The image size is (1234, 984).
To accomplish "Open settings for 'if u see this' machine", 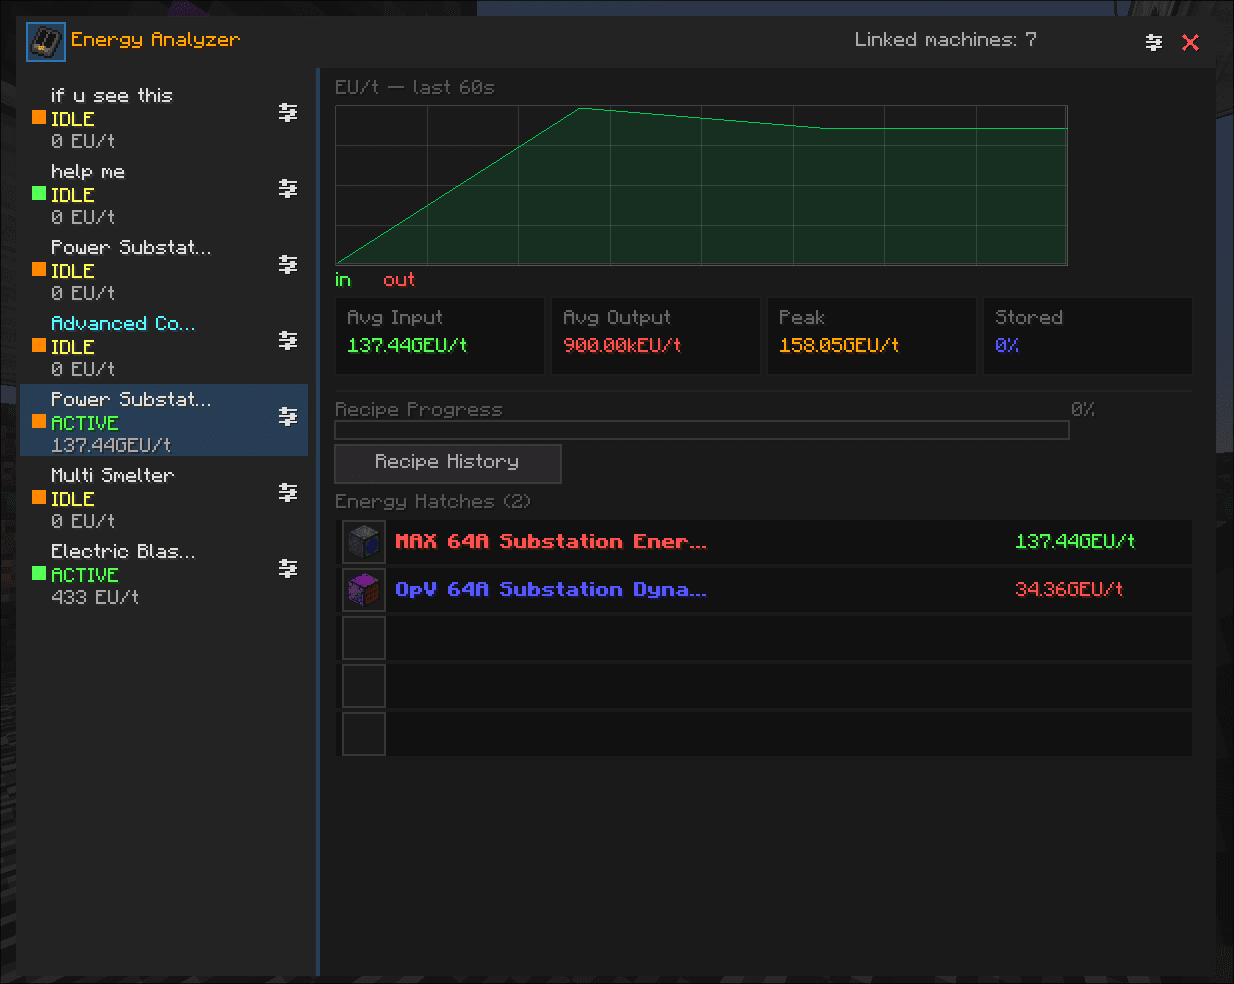I will (288, 113).
